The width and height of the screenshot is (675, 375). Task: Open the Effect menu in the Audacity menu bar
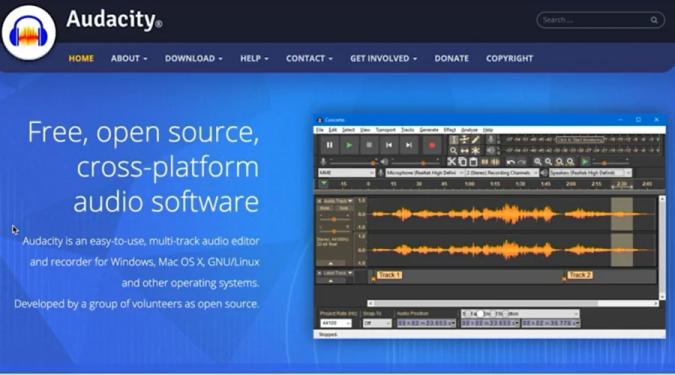click(449, 130)
